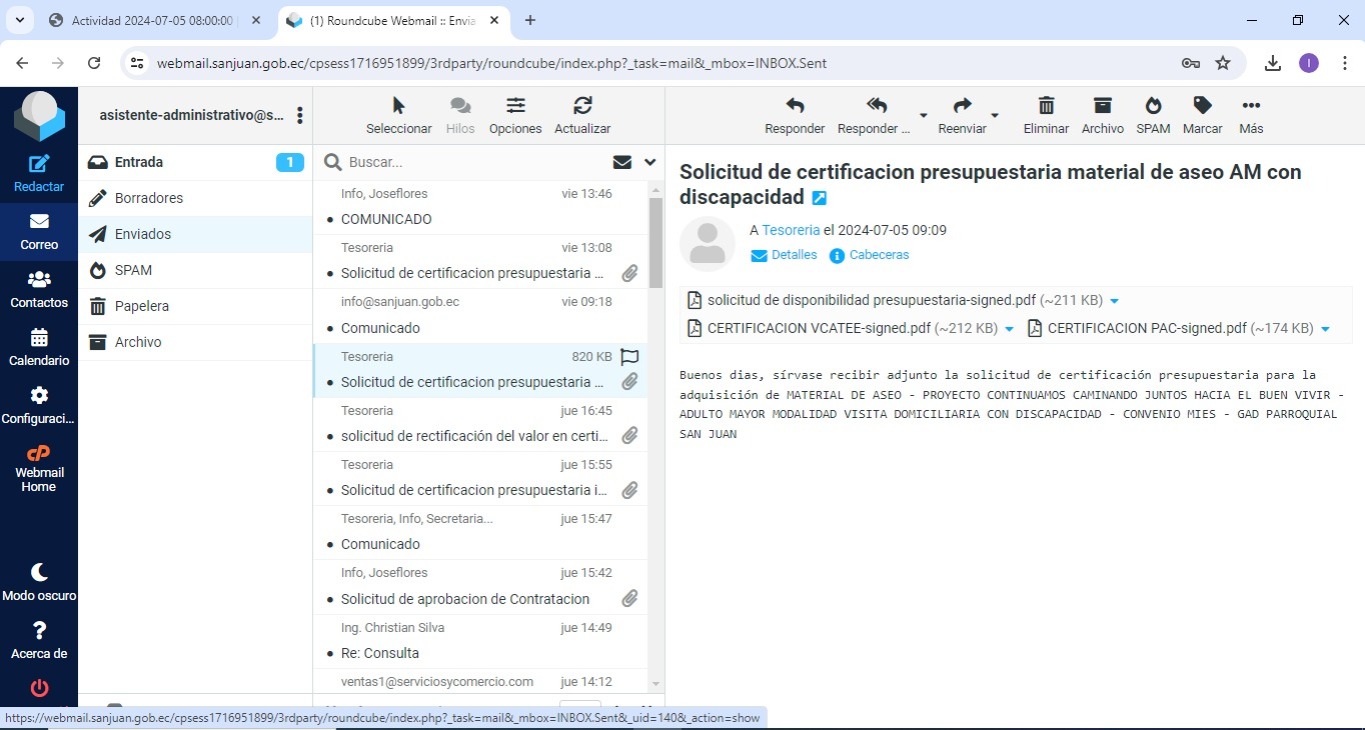Click the Responder reply icon
Screen dimensions: 1365x730
coord(794,106)
